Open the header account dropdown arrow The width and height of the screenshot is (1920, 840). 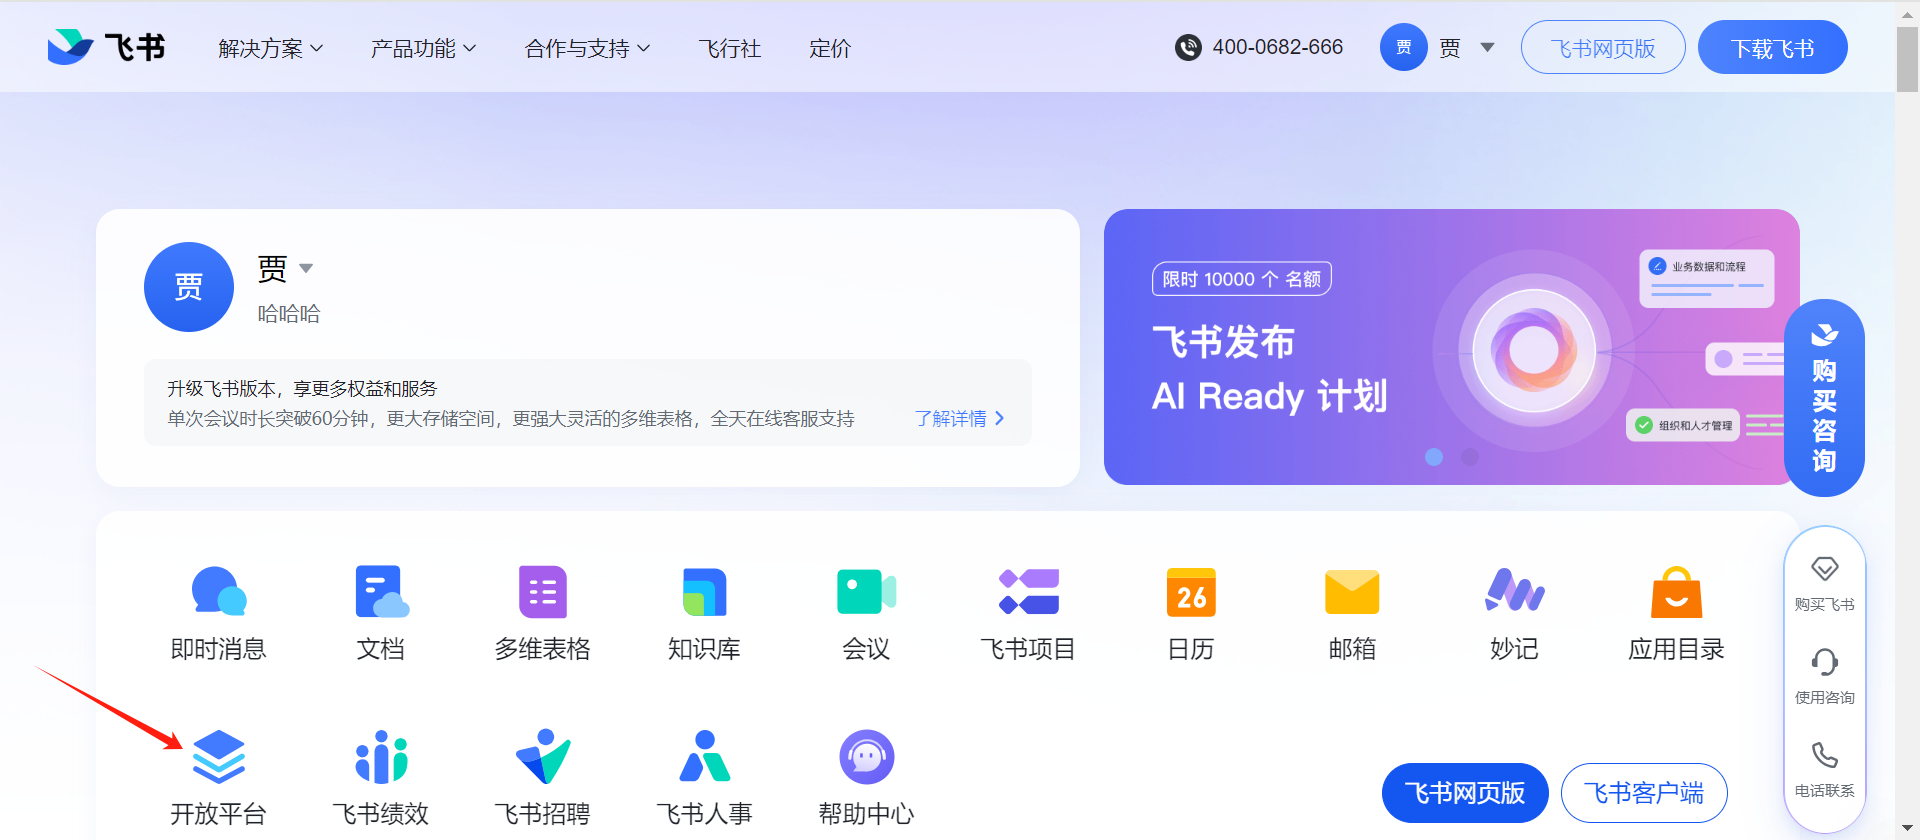point(1487,47)
